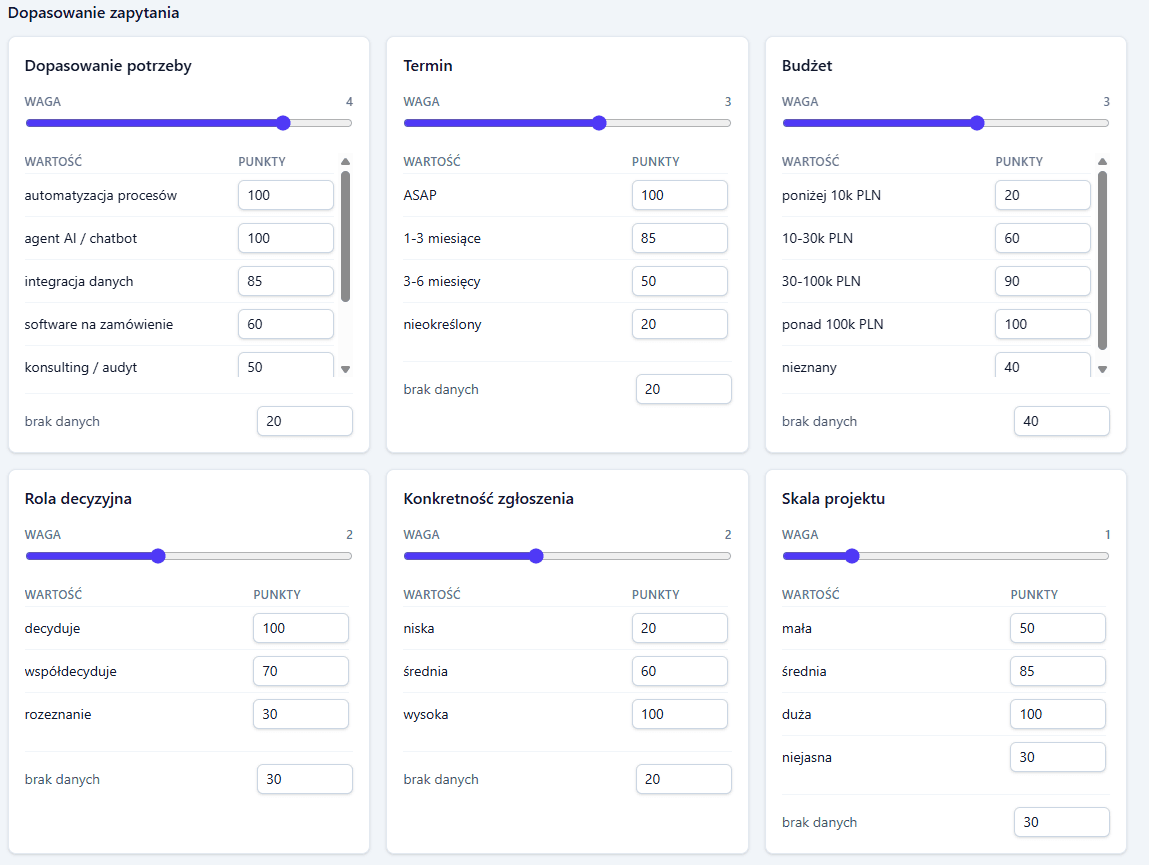
Task: Click the down arrow of the Budżet list scrollbar
Action: tap(1102, 369)
